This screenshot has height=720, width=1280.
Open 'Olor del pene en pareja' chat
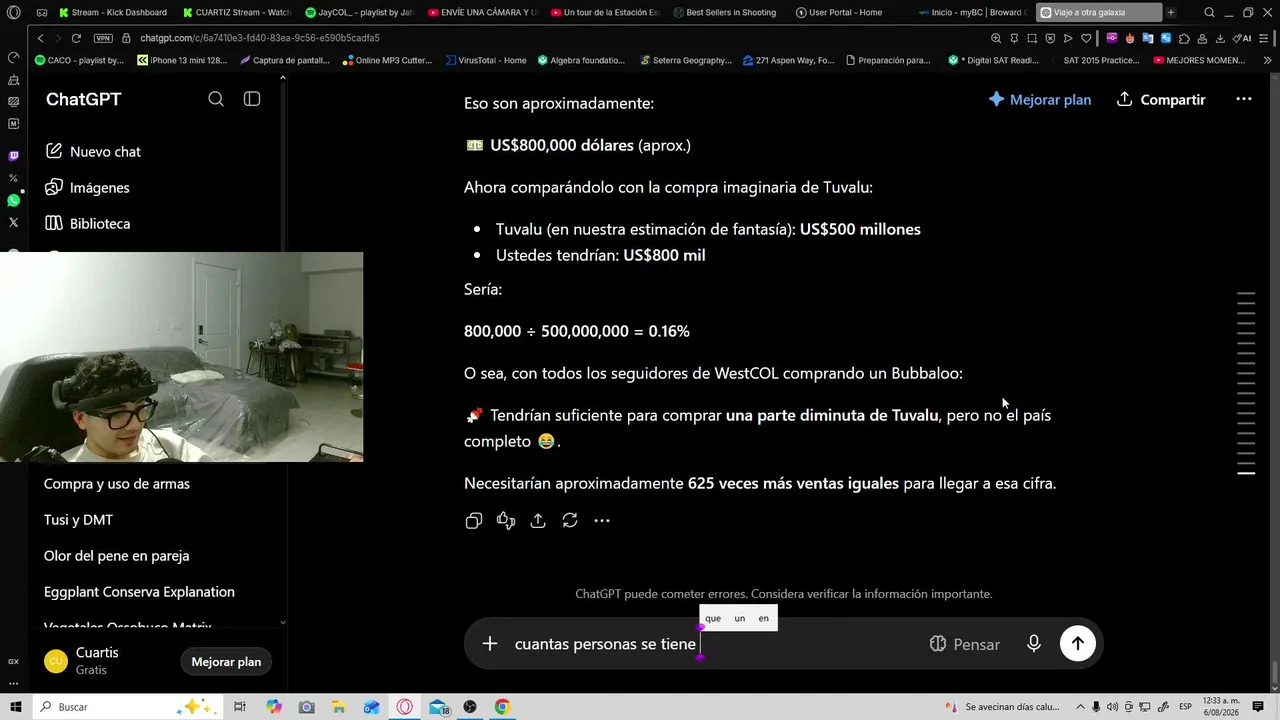coord(116,556)
